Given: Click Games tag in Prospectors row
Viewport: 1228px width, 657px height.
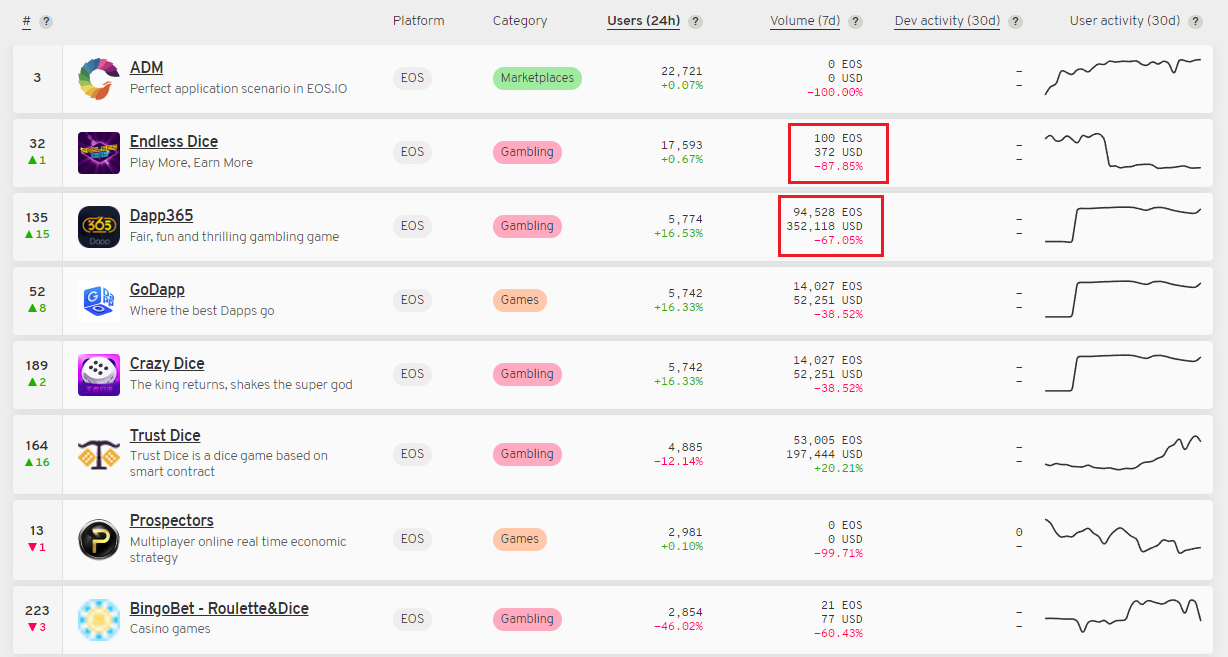Looking at the screenshot, I should coord(520,539).
